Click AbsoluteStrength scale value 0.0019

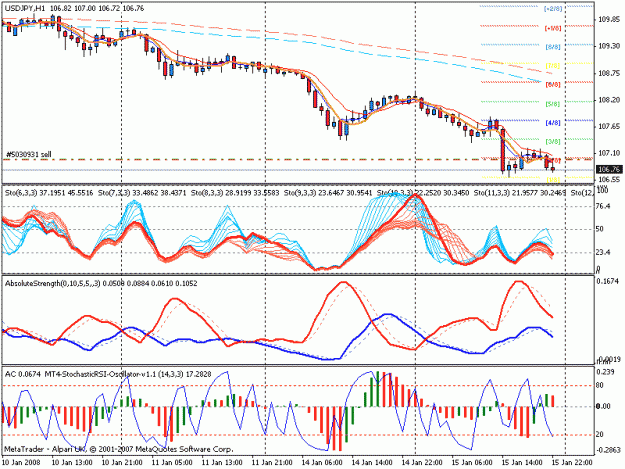point(609,359)
